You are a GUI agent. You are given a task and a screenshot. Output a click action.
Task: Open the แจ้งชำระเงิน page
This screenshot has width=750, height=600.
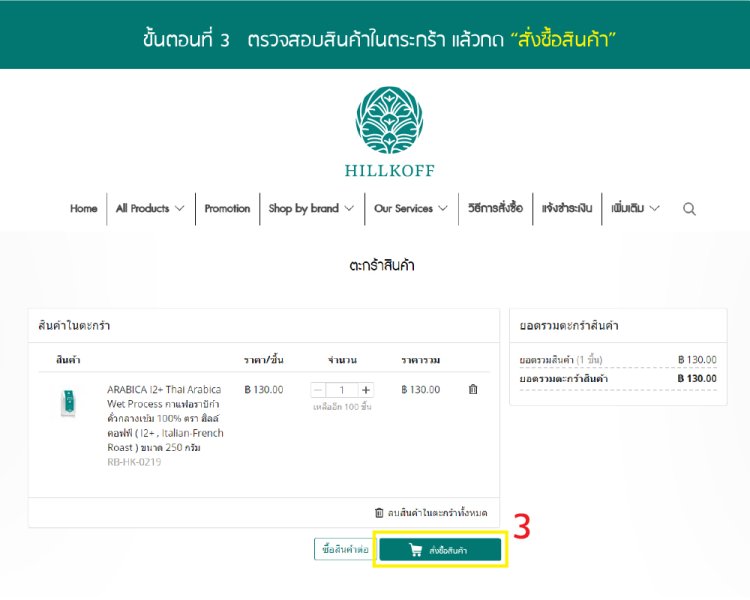coord(567,209)
